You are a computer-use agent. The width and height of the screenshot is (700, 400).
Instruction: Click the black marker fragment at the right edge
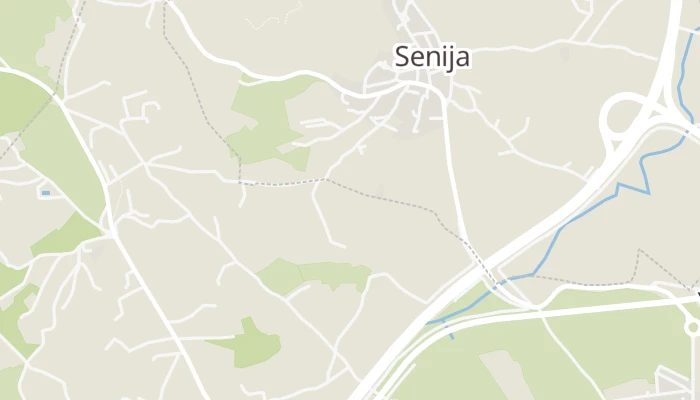[698, 296]
